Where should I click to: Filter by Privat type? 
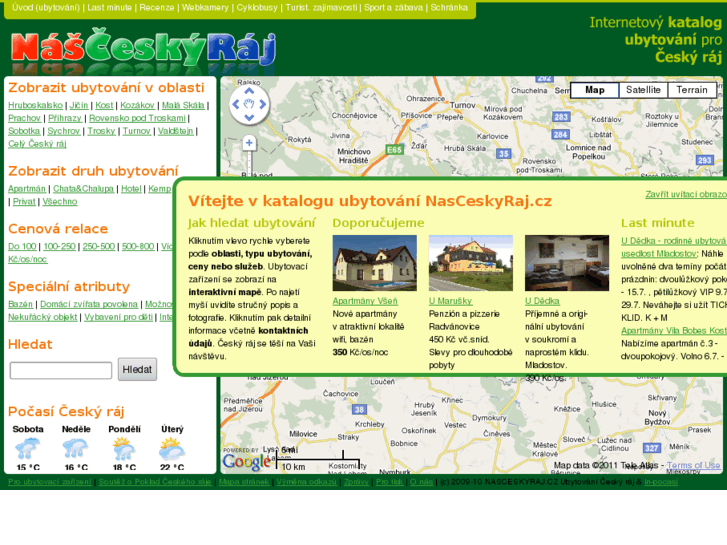pos(24,202)
